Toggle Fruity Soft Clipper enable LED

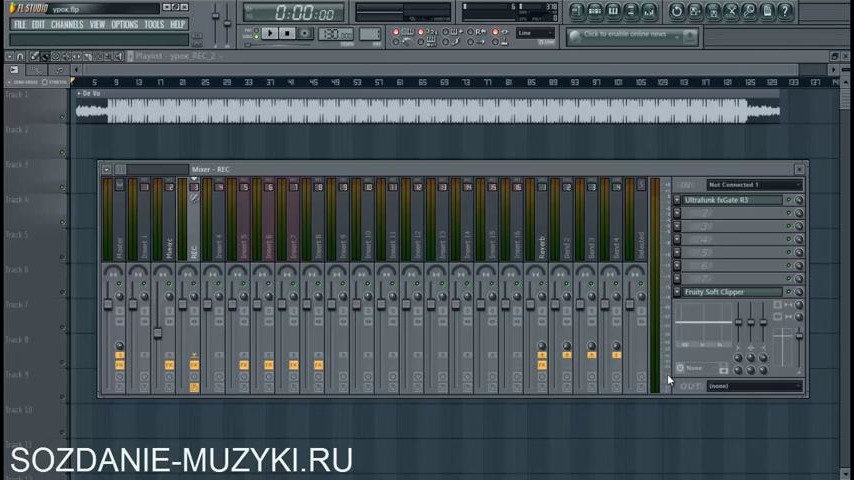(788, 292)
